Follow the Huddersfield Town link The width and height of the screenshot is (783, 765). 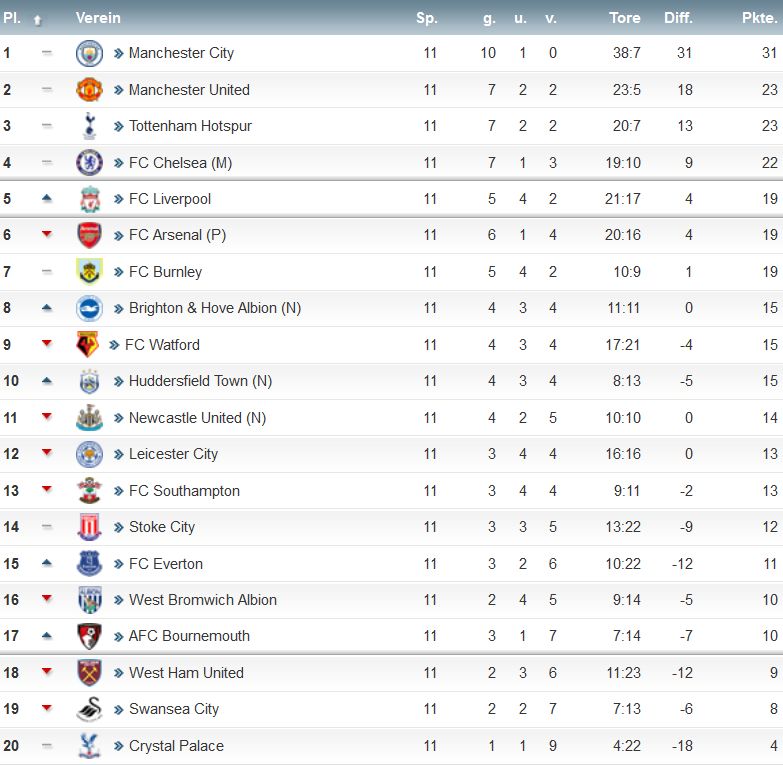point(200,381)
